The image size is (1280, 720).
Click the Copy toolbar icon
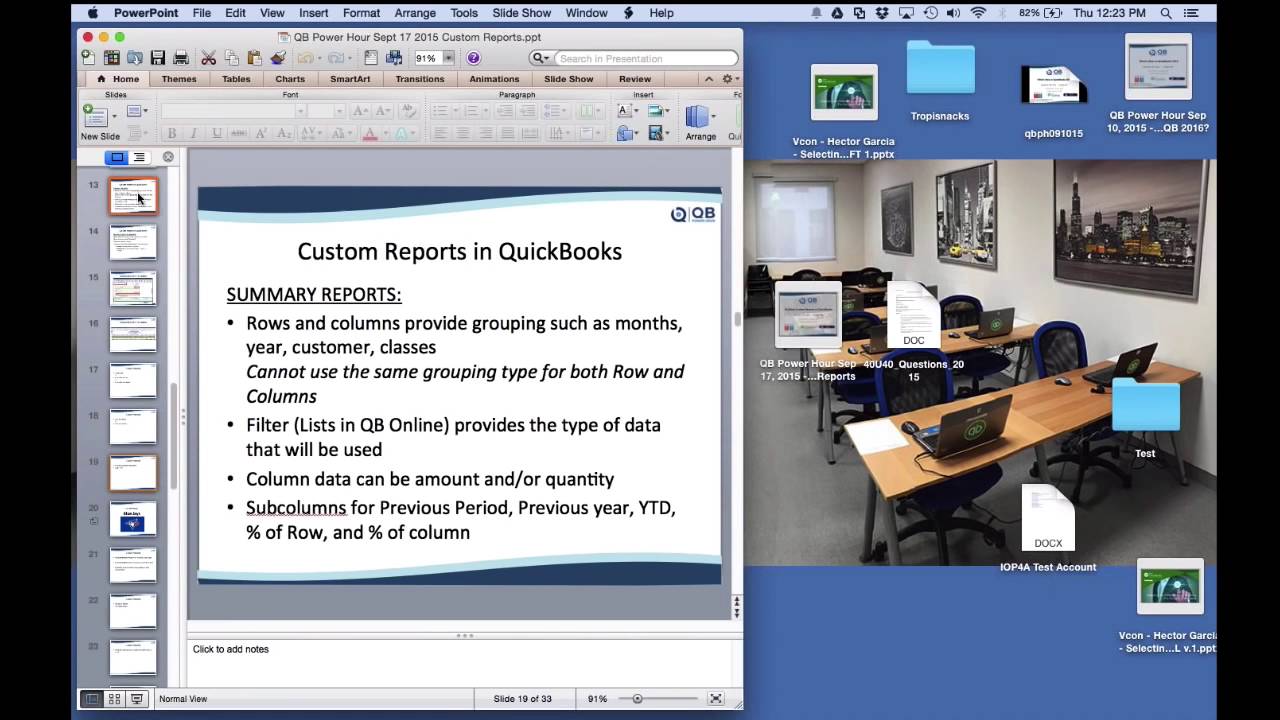click(x=232, y=58)
